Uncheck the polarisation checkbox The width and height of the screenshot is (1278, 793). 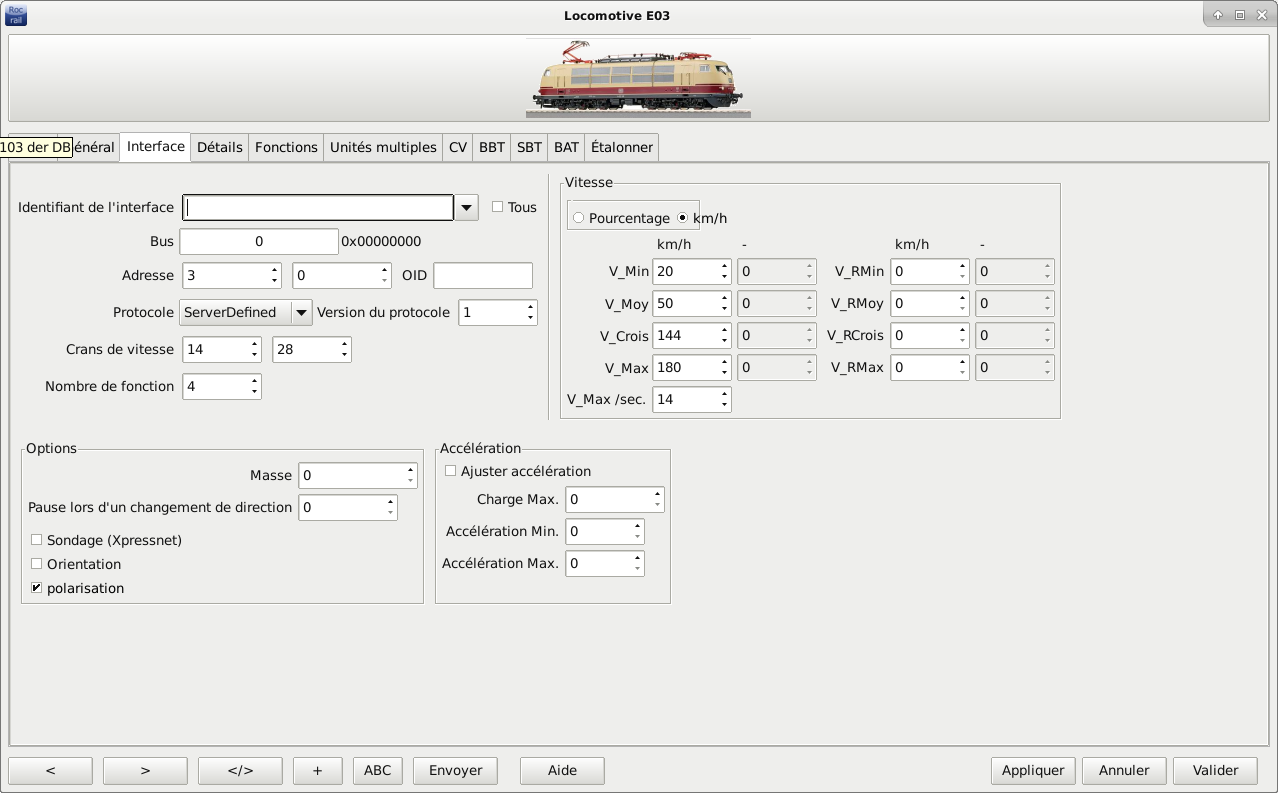[x=37, y=588]
